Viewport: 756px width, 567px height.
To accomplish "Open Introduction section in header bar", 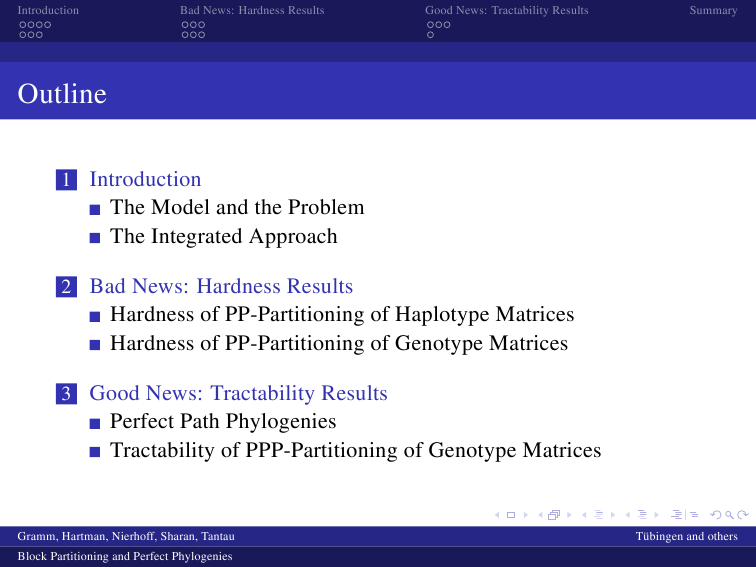I will 48,10.
